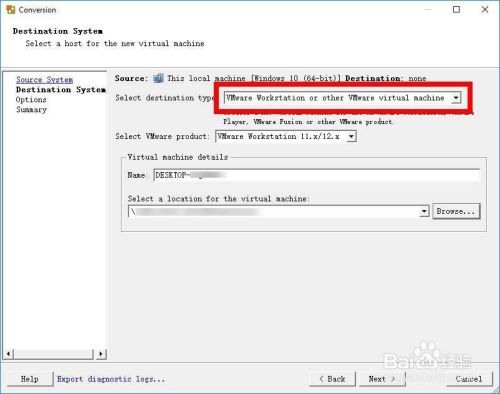
Task: Click the 'Select a location for the virtual machine' label
Action: coord(219,199)
